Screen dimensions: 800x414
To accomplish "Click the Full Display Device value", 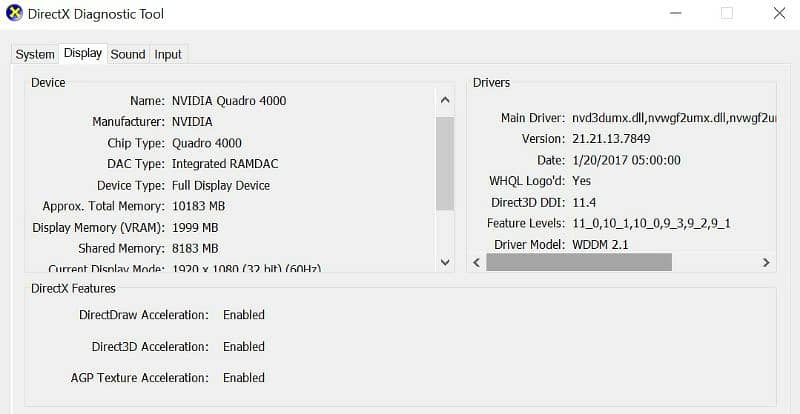I will coord(221,185).
